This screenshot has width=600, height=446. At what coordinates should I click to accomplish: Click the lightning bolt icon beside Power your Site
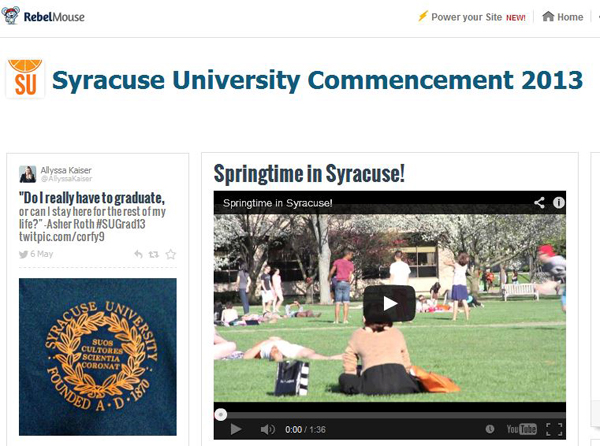tap(422, 16)
